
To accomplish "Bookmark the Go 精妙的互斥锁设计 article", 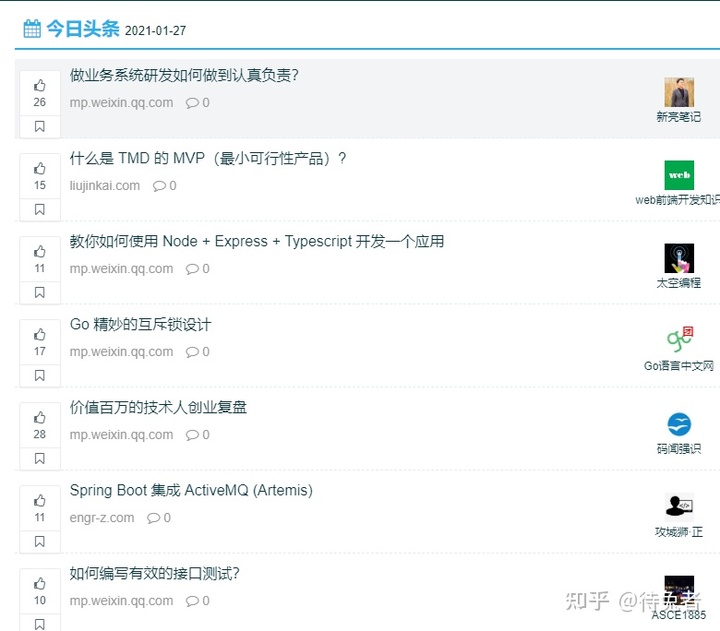I will 39,376.
